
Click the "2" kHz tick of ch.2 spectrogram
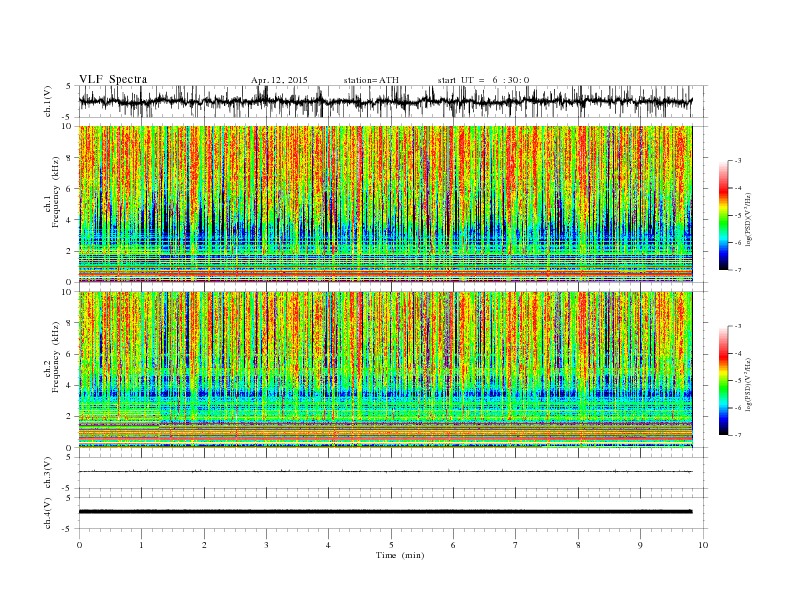70,417
